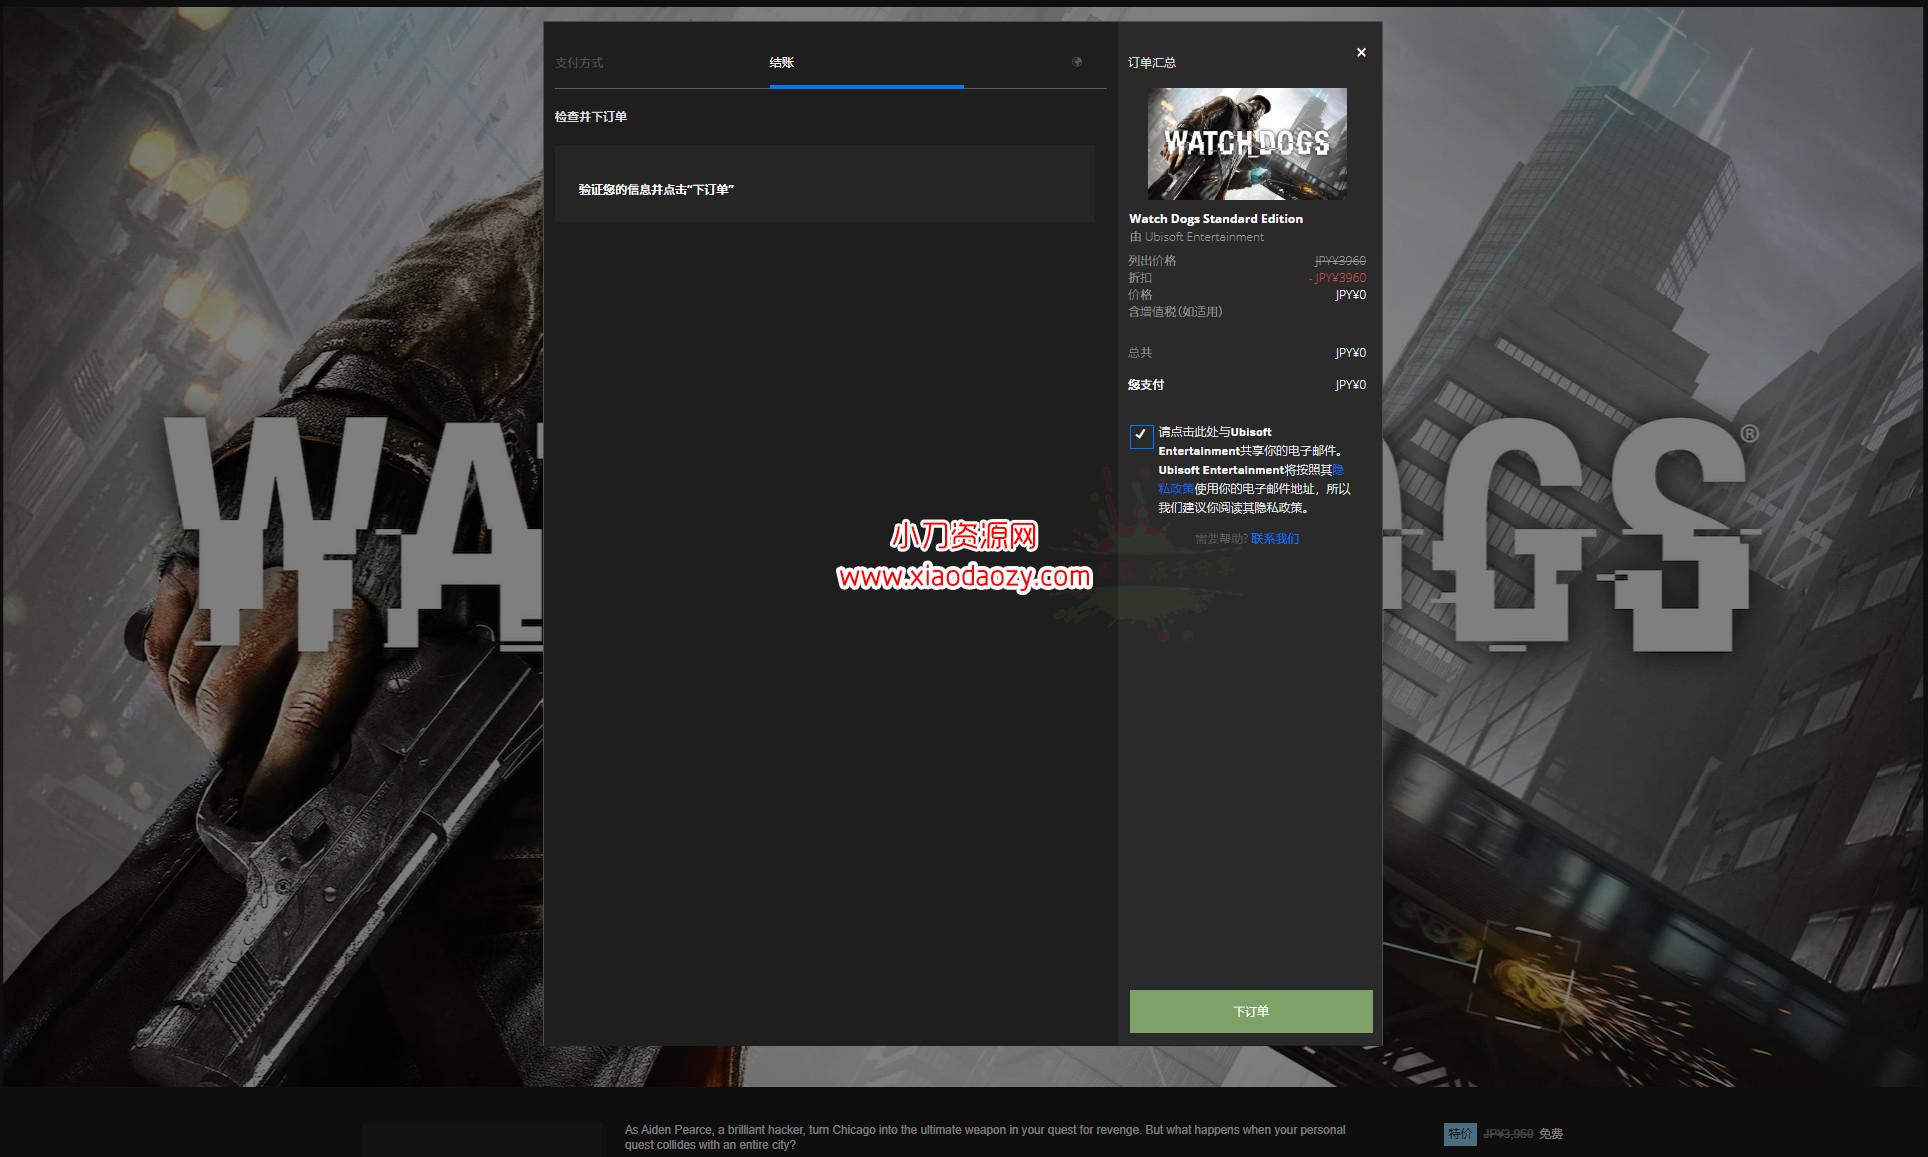Click the 订单汇总 order summary heading
The width and height of the screenshot is (1928, 1157).
pos(1152,62)
